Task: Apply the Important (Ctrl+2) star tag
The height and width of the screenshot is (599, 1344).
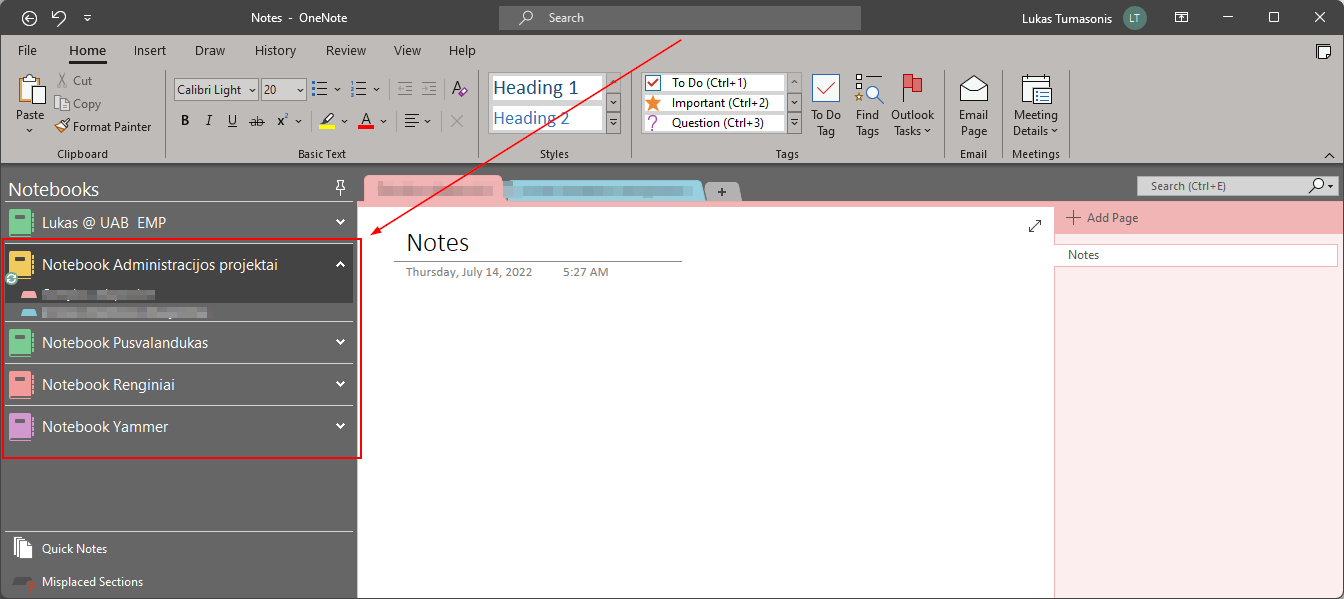Action: point(714,103)
